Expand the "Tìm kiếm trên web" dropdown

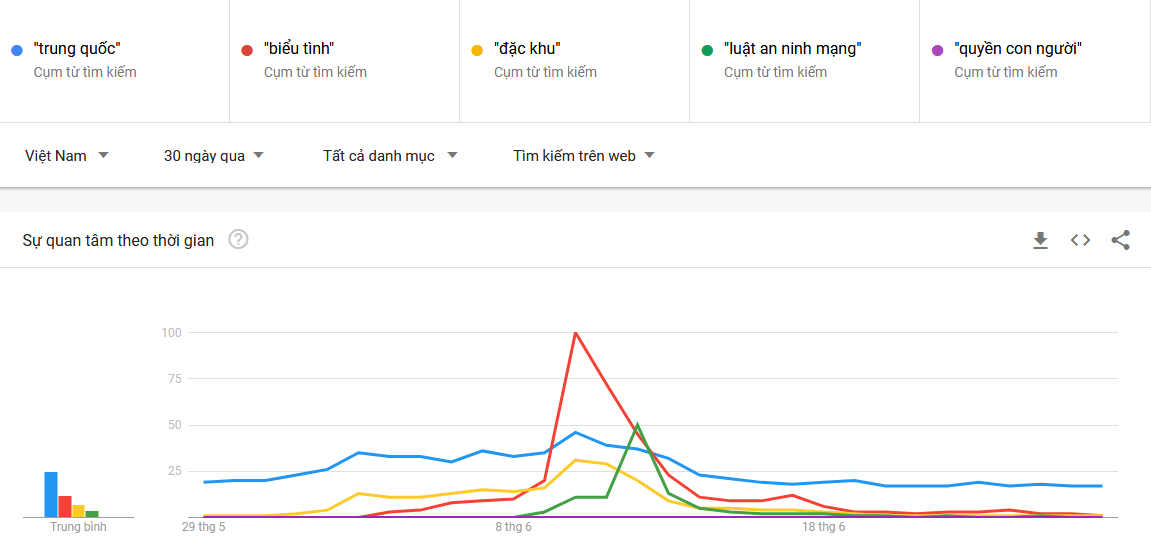pos(584,156)
